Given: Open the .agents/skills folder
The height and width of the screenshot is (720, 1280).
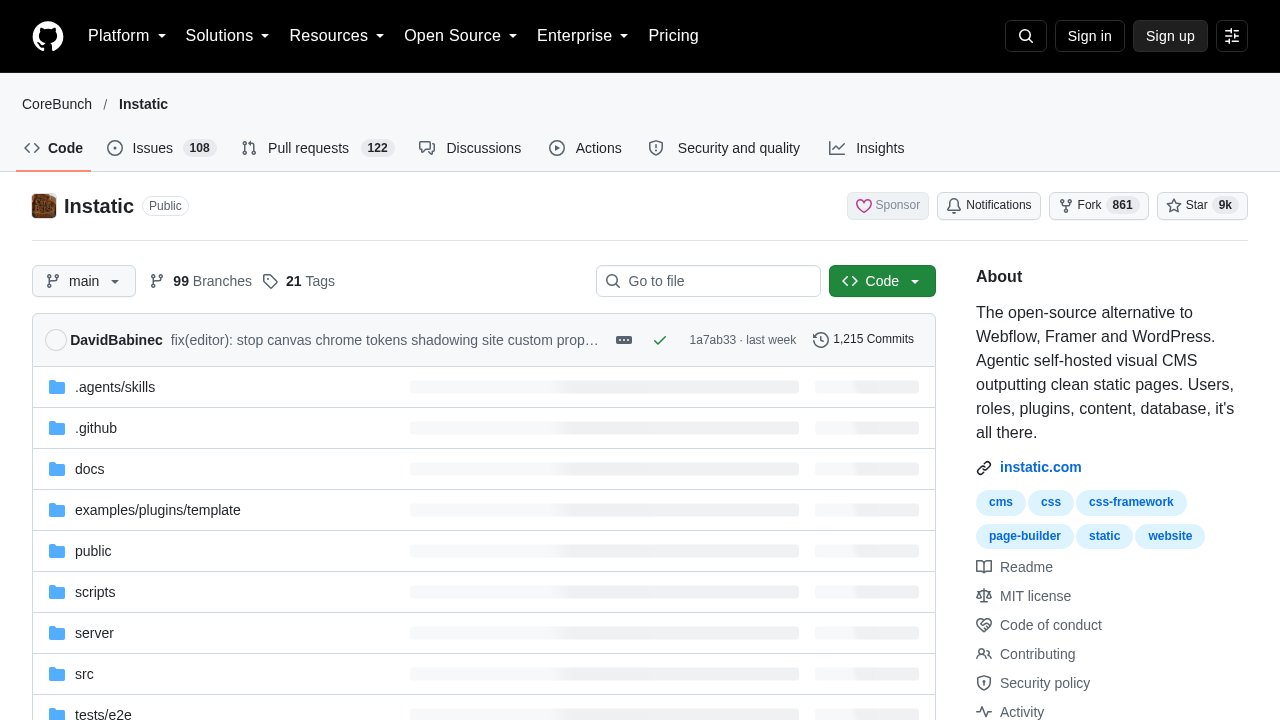Looking at the screenshot, I should pyautogui.click(x=115, y=387).
